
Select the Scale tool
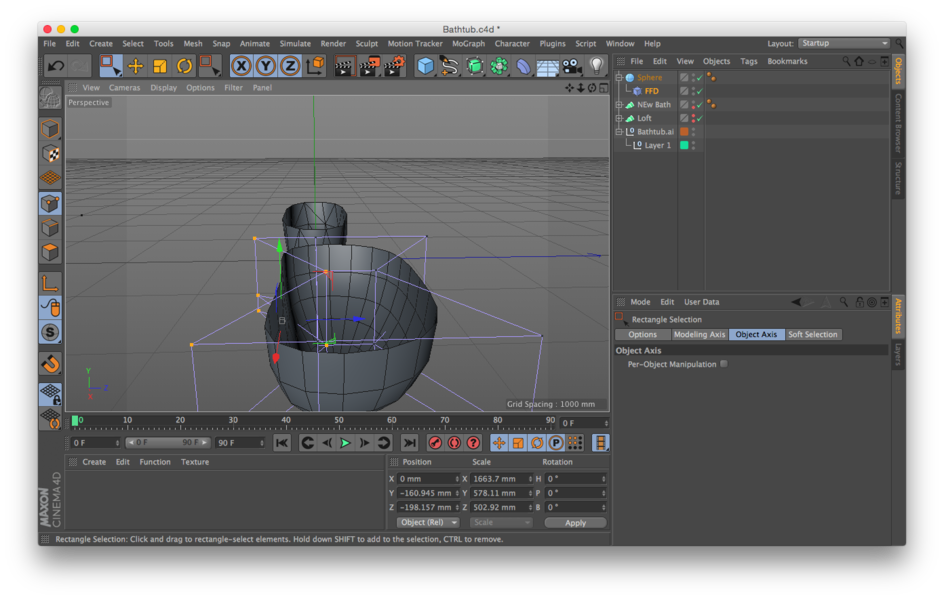[x=160, y=66]
